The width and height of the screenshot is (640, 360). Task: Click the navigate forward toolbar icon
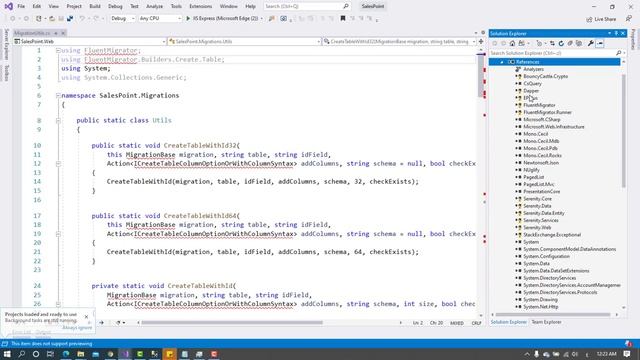26,18
